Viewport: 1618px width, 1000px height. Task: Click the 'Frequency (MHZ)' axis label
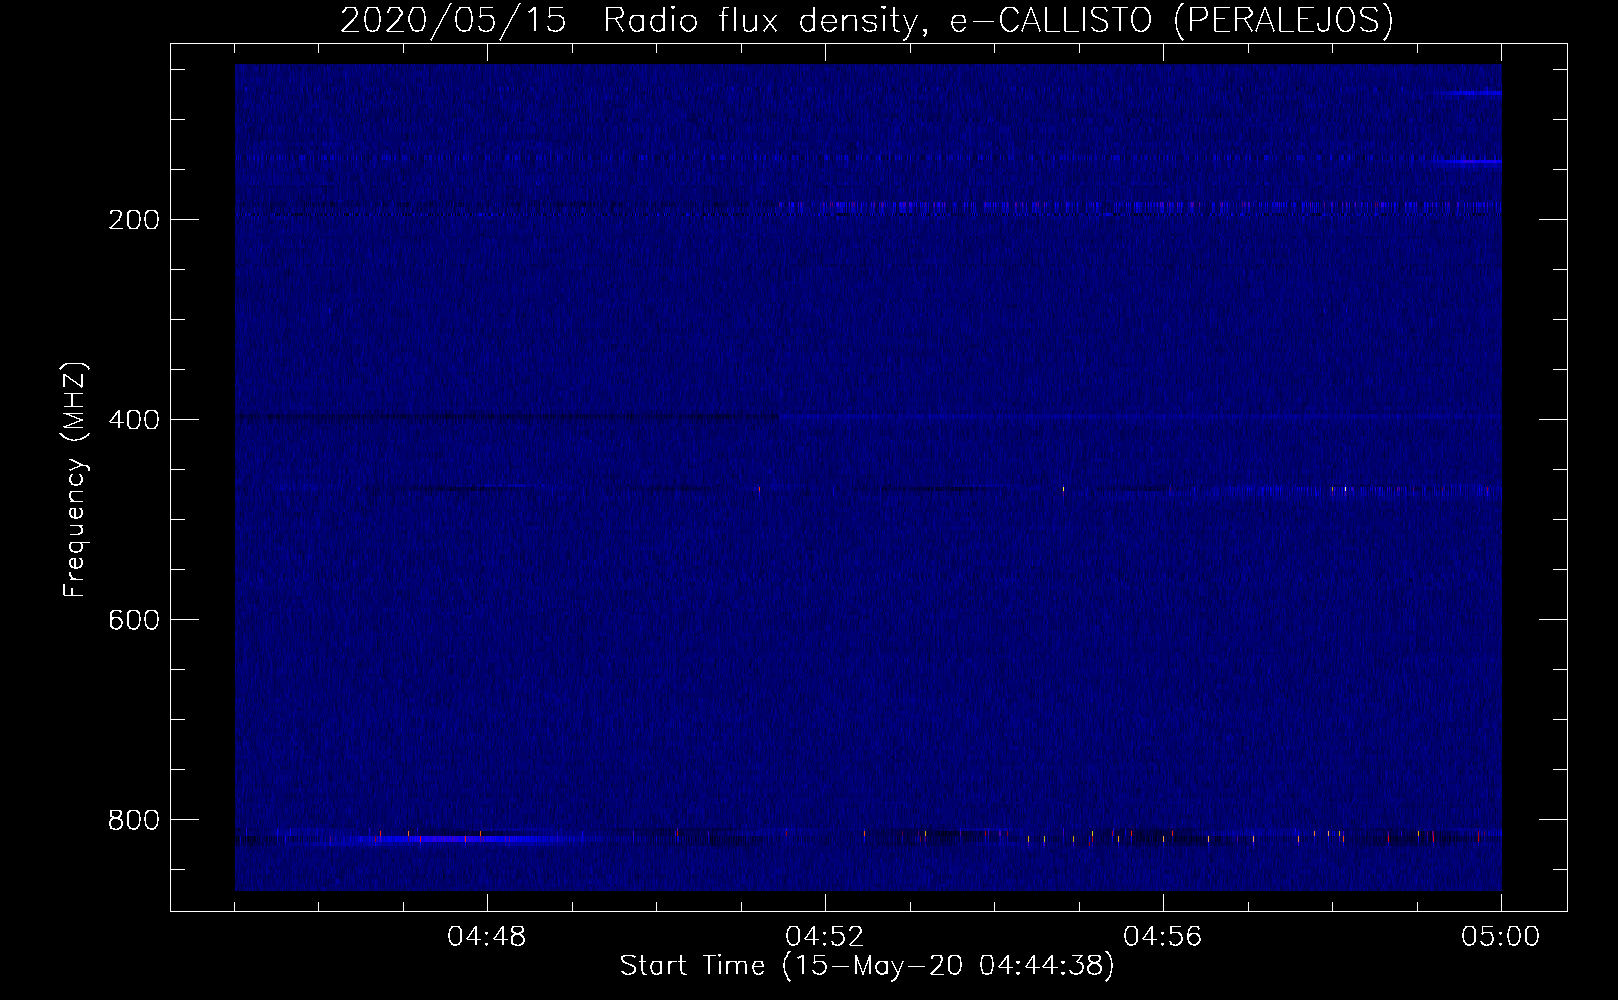[75, 479]
